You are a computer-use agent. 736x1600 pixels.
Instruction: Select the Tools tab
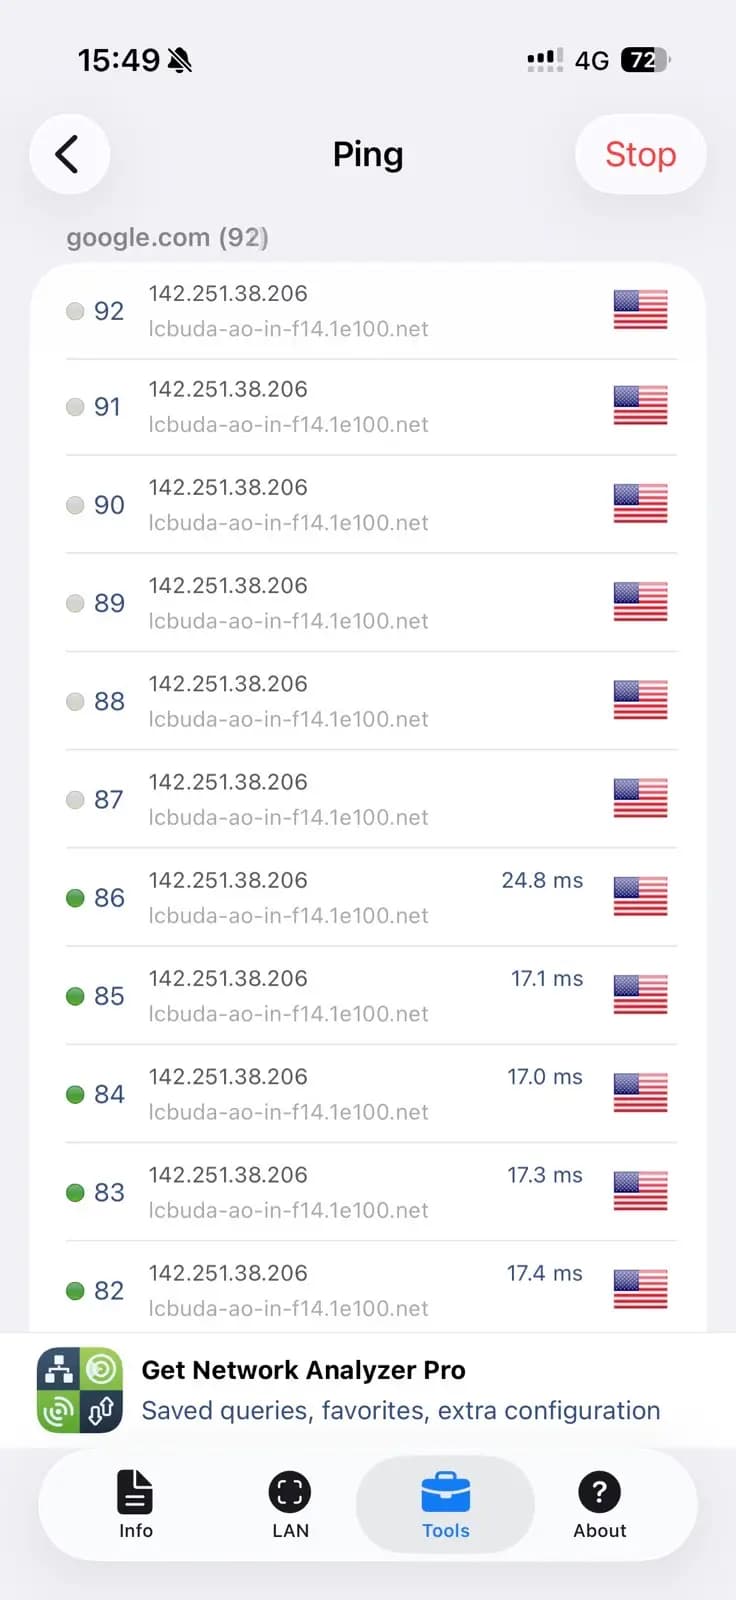pyautogui.click(x=445, y=1504)
